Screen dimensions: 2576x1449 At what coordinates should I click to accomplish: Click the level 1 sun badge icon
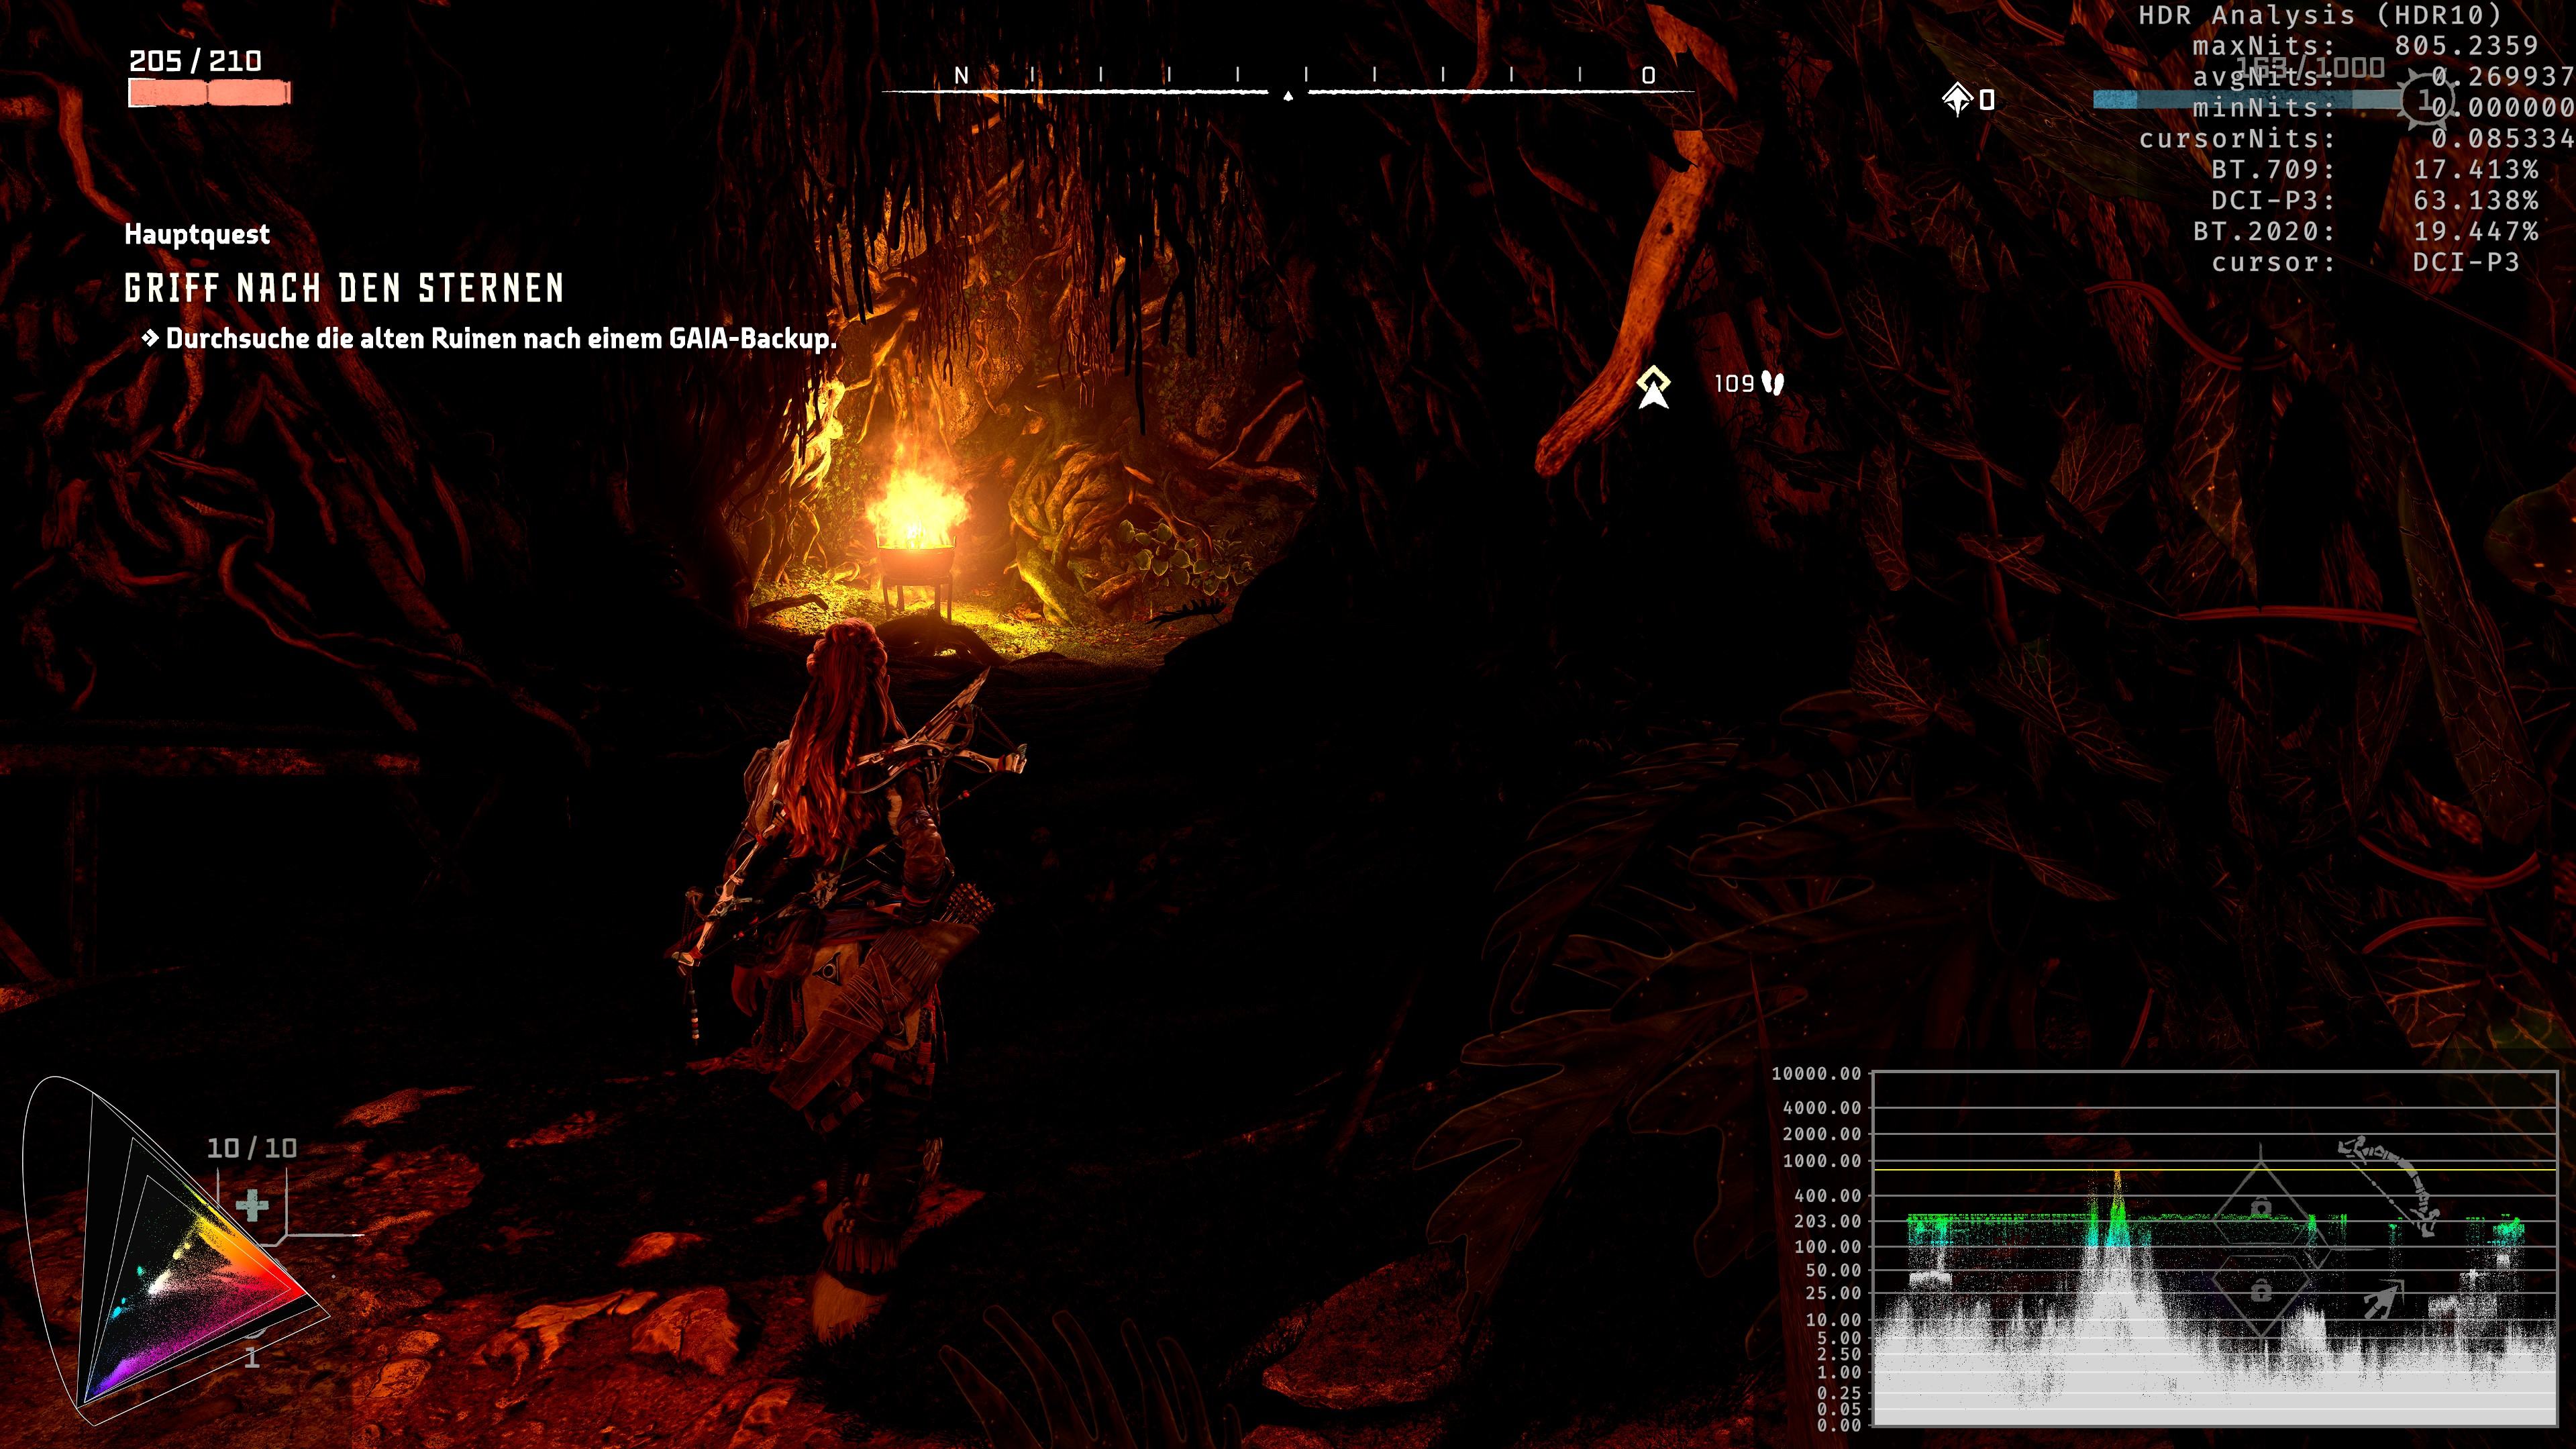[2426, 99]
